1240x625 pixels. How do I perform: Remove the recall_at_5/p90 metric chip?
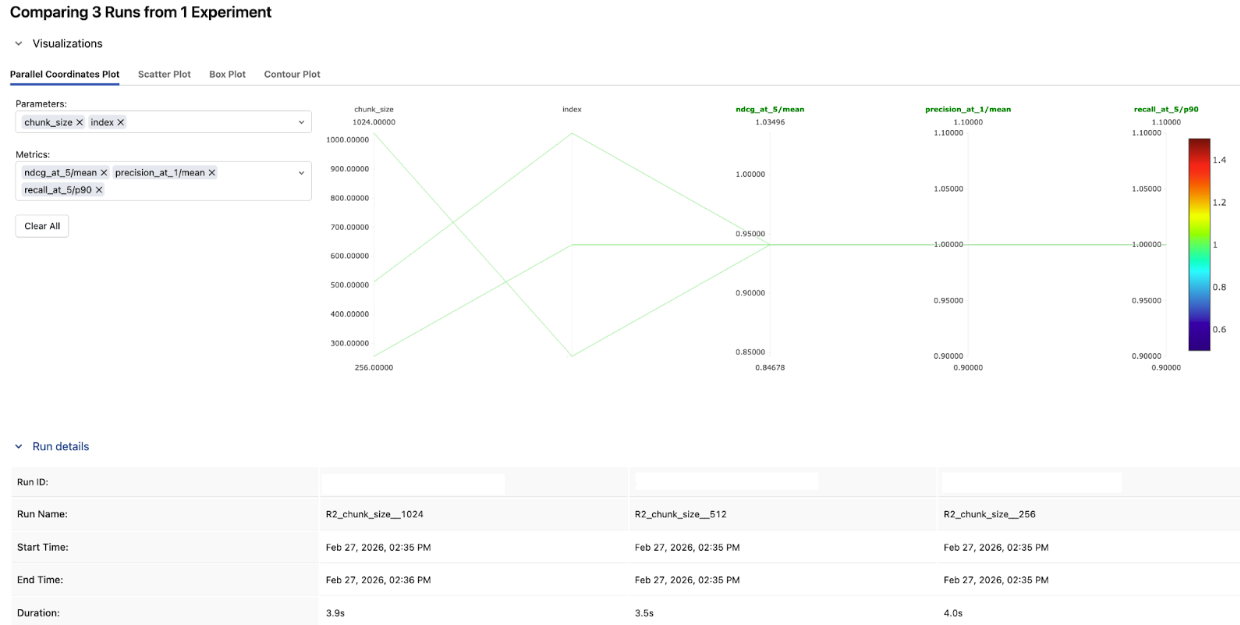coord(99,190)
